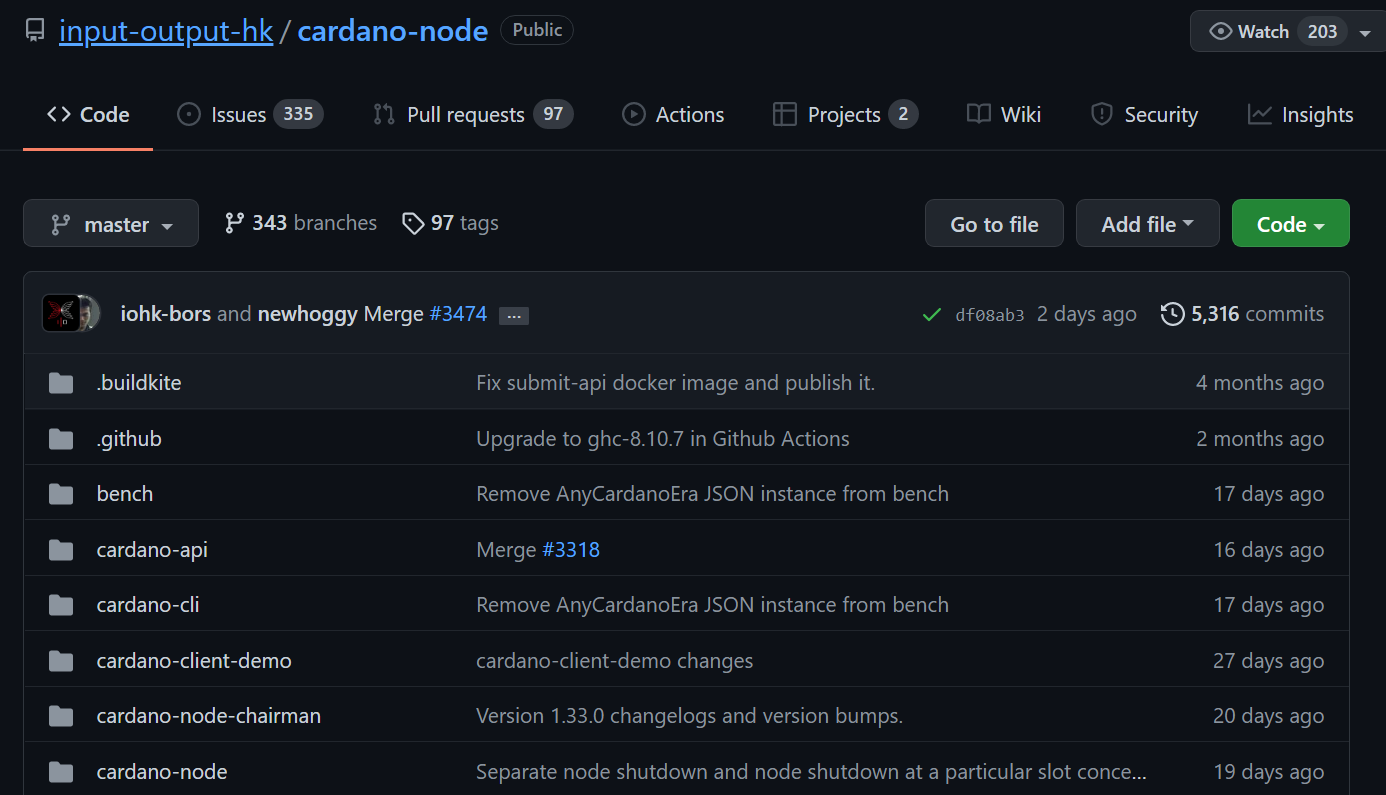Open Security via the shield icon

pos(1101,114)
